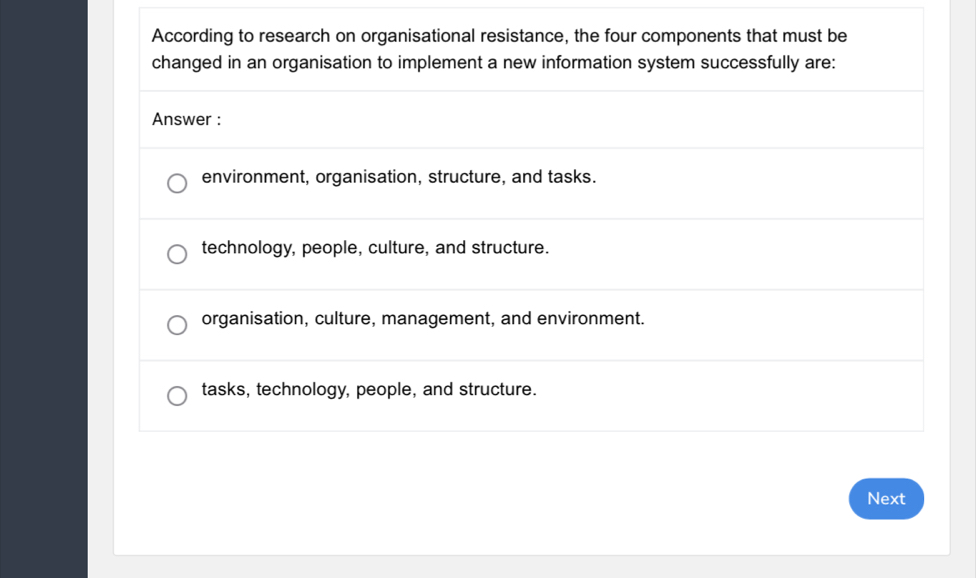Image resolution: width=976 pixels, height=578 pixels.
Task: Click the 'environment, organisation, structure, and tasks.' answer text
Action: point(398,177)
